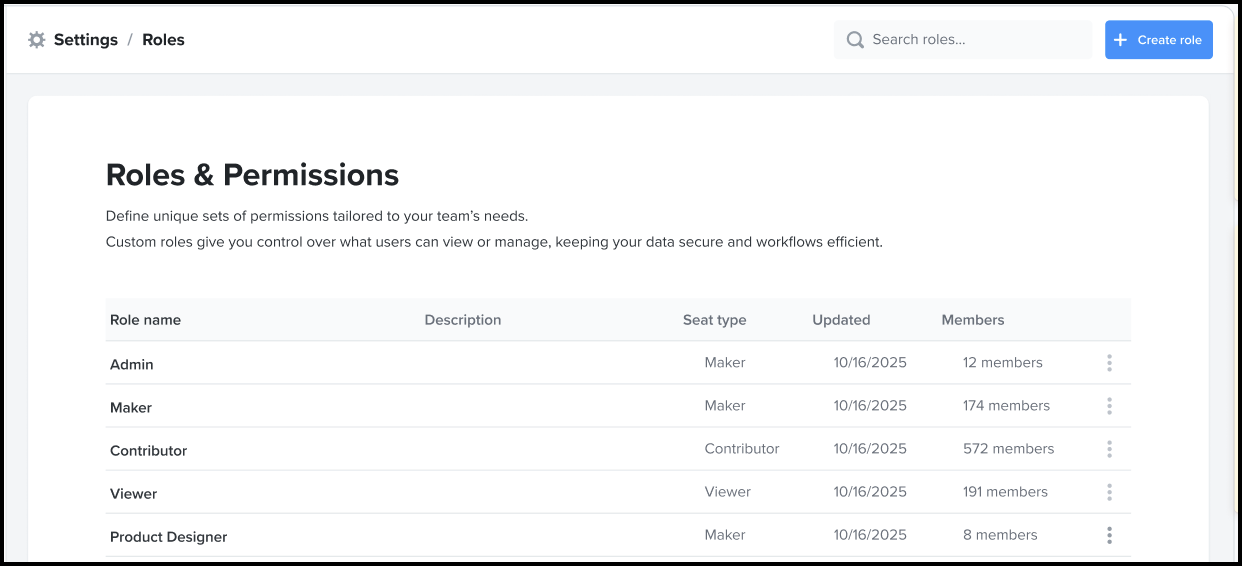Click the Create role button

pos(1159,40)
